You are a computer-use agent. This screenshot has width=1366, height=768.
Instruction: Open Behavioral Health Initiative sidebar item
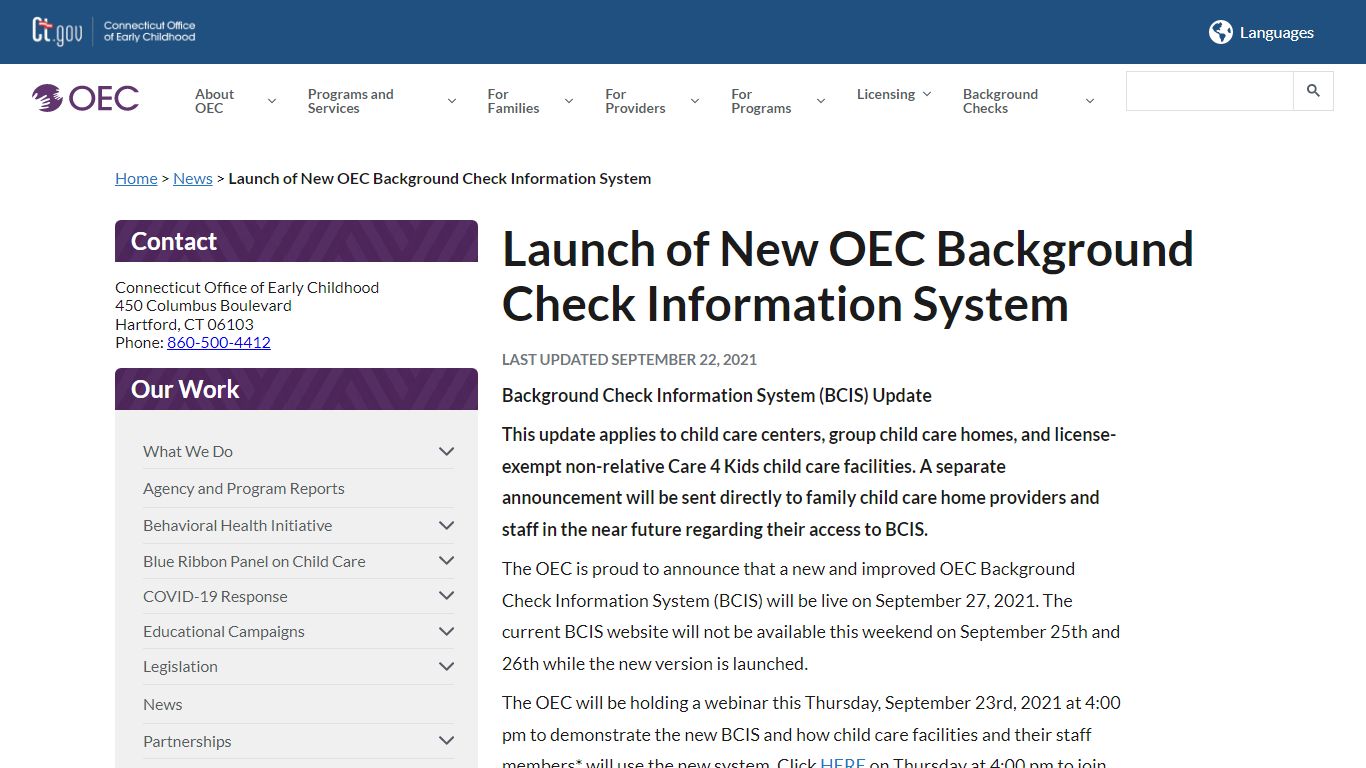(x=238, y=525)
